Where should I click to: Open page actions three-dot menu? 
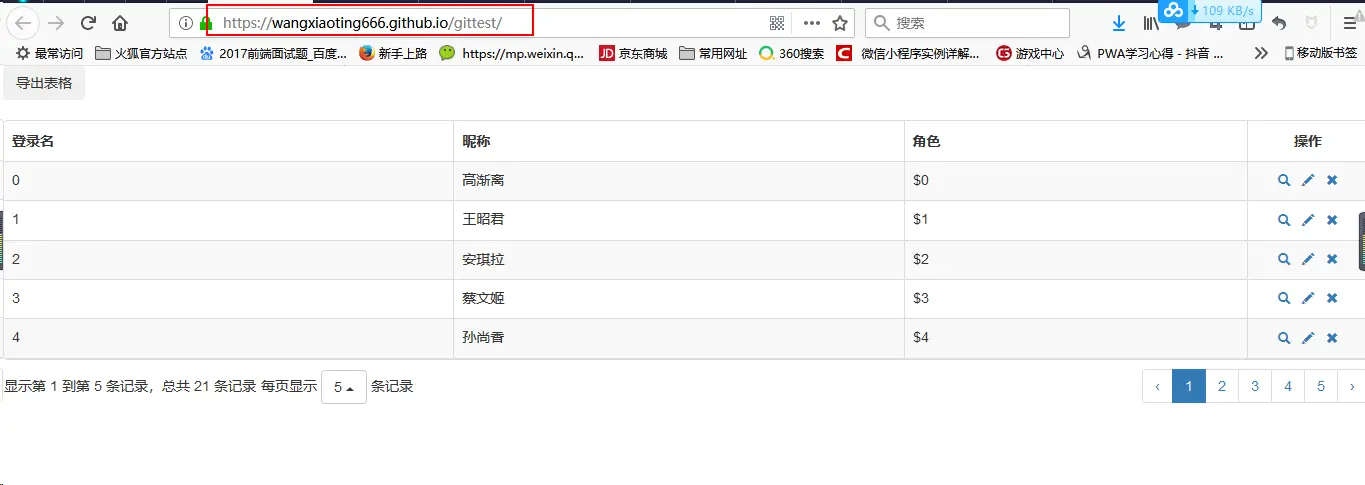tap(812, 23)
